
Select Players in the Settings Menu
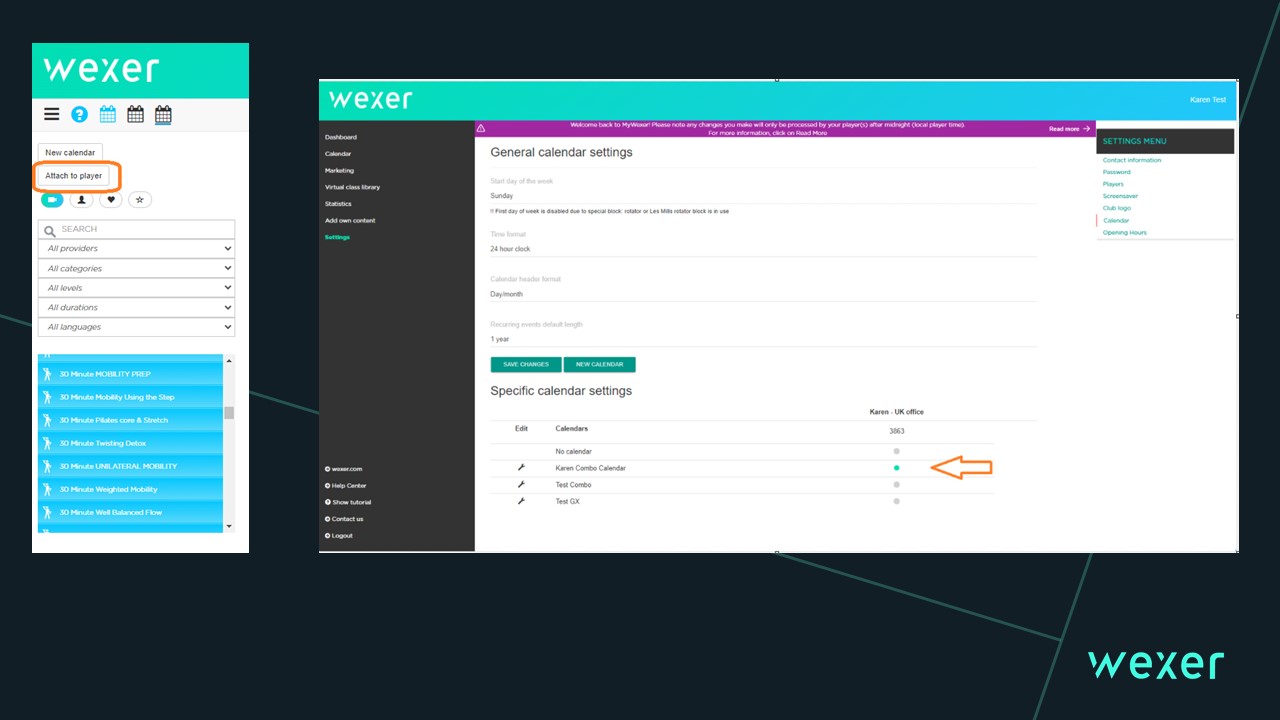click(1113, 184)
